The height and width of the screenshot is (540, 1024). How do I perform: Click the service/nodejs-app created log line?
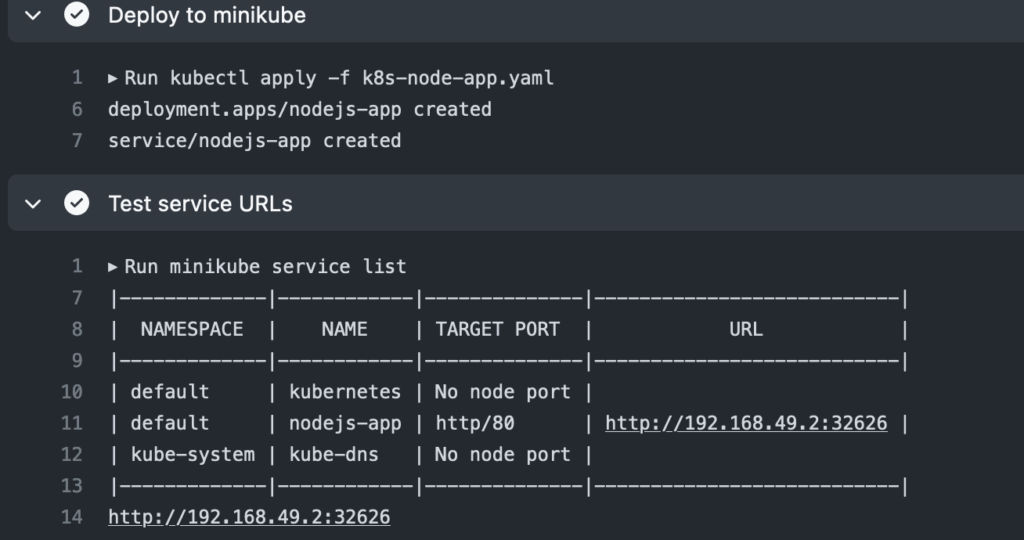[x=255, y=141]
